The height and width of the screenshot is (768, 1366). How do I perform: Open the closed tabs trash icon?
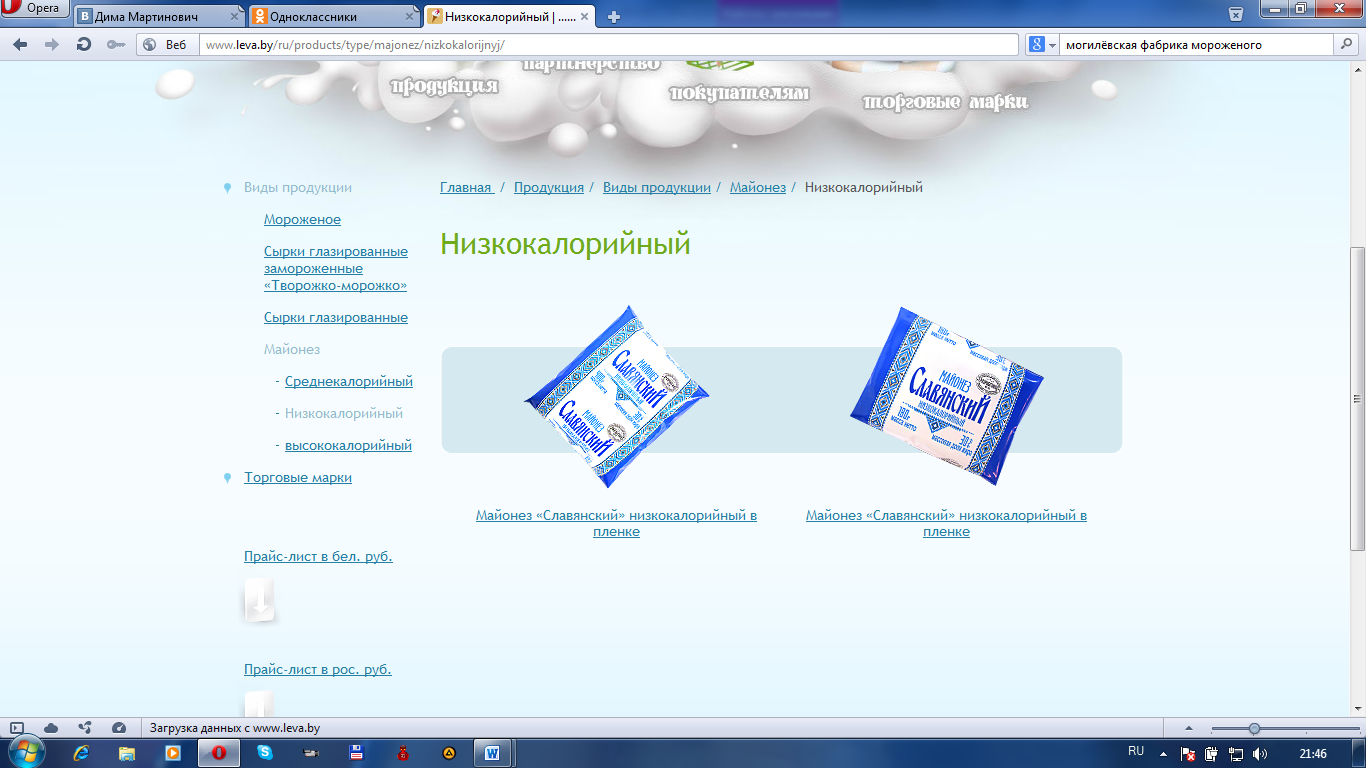click(x=1236, y=14)
